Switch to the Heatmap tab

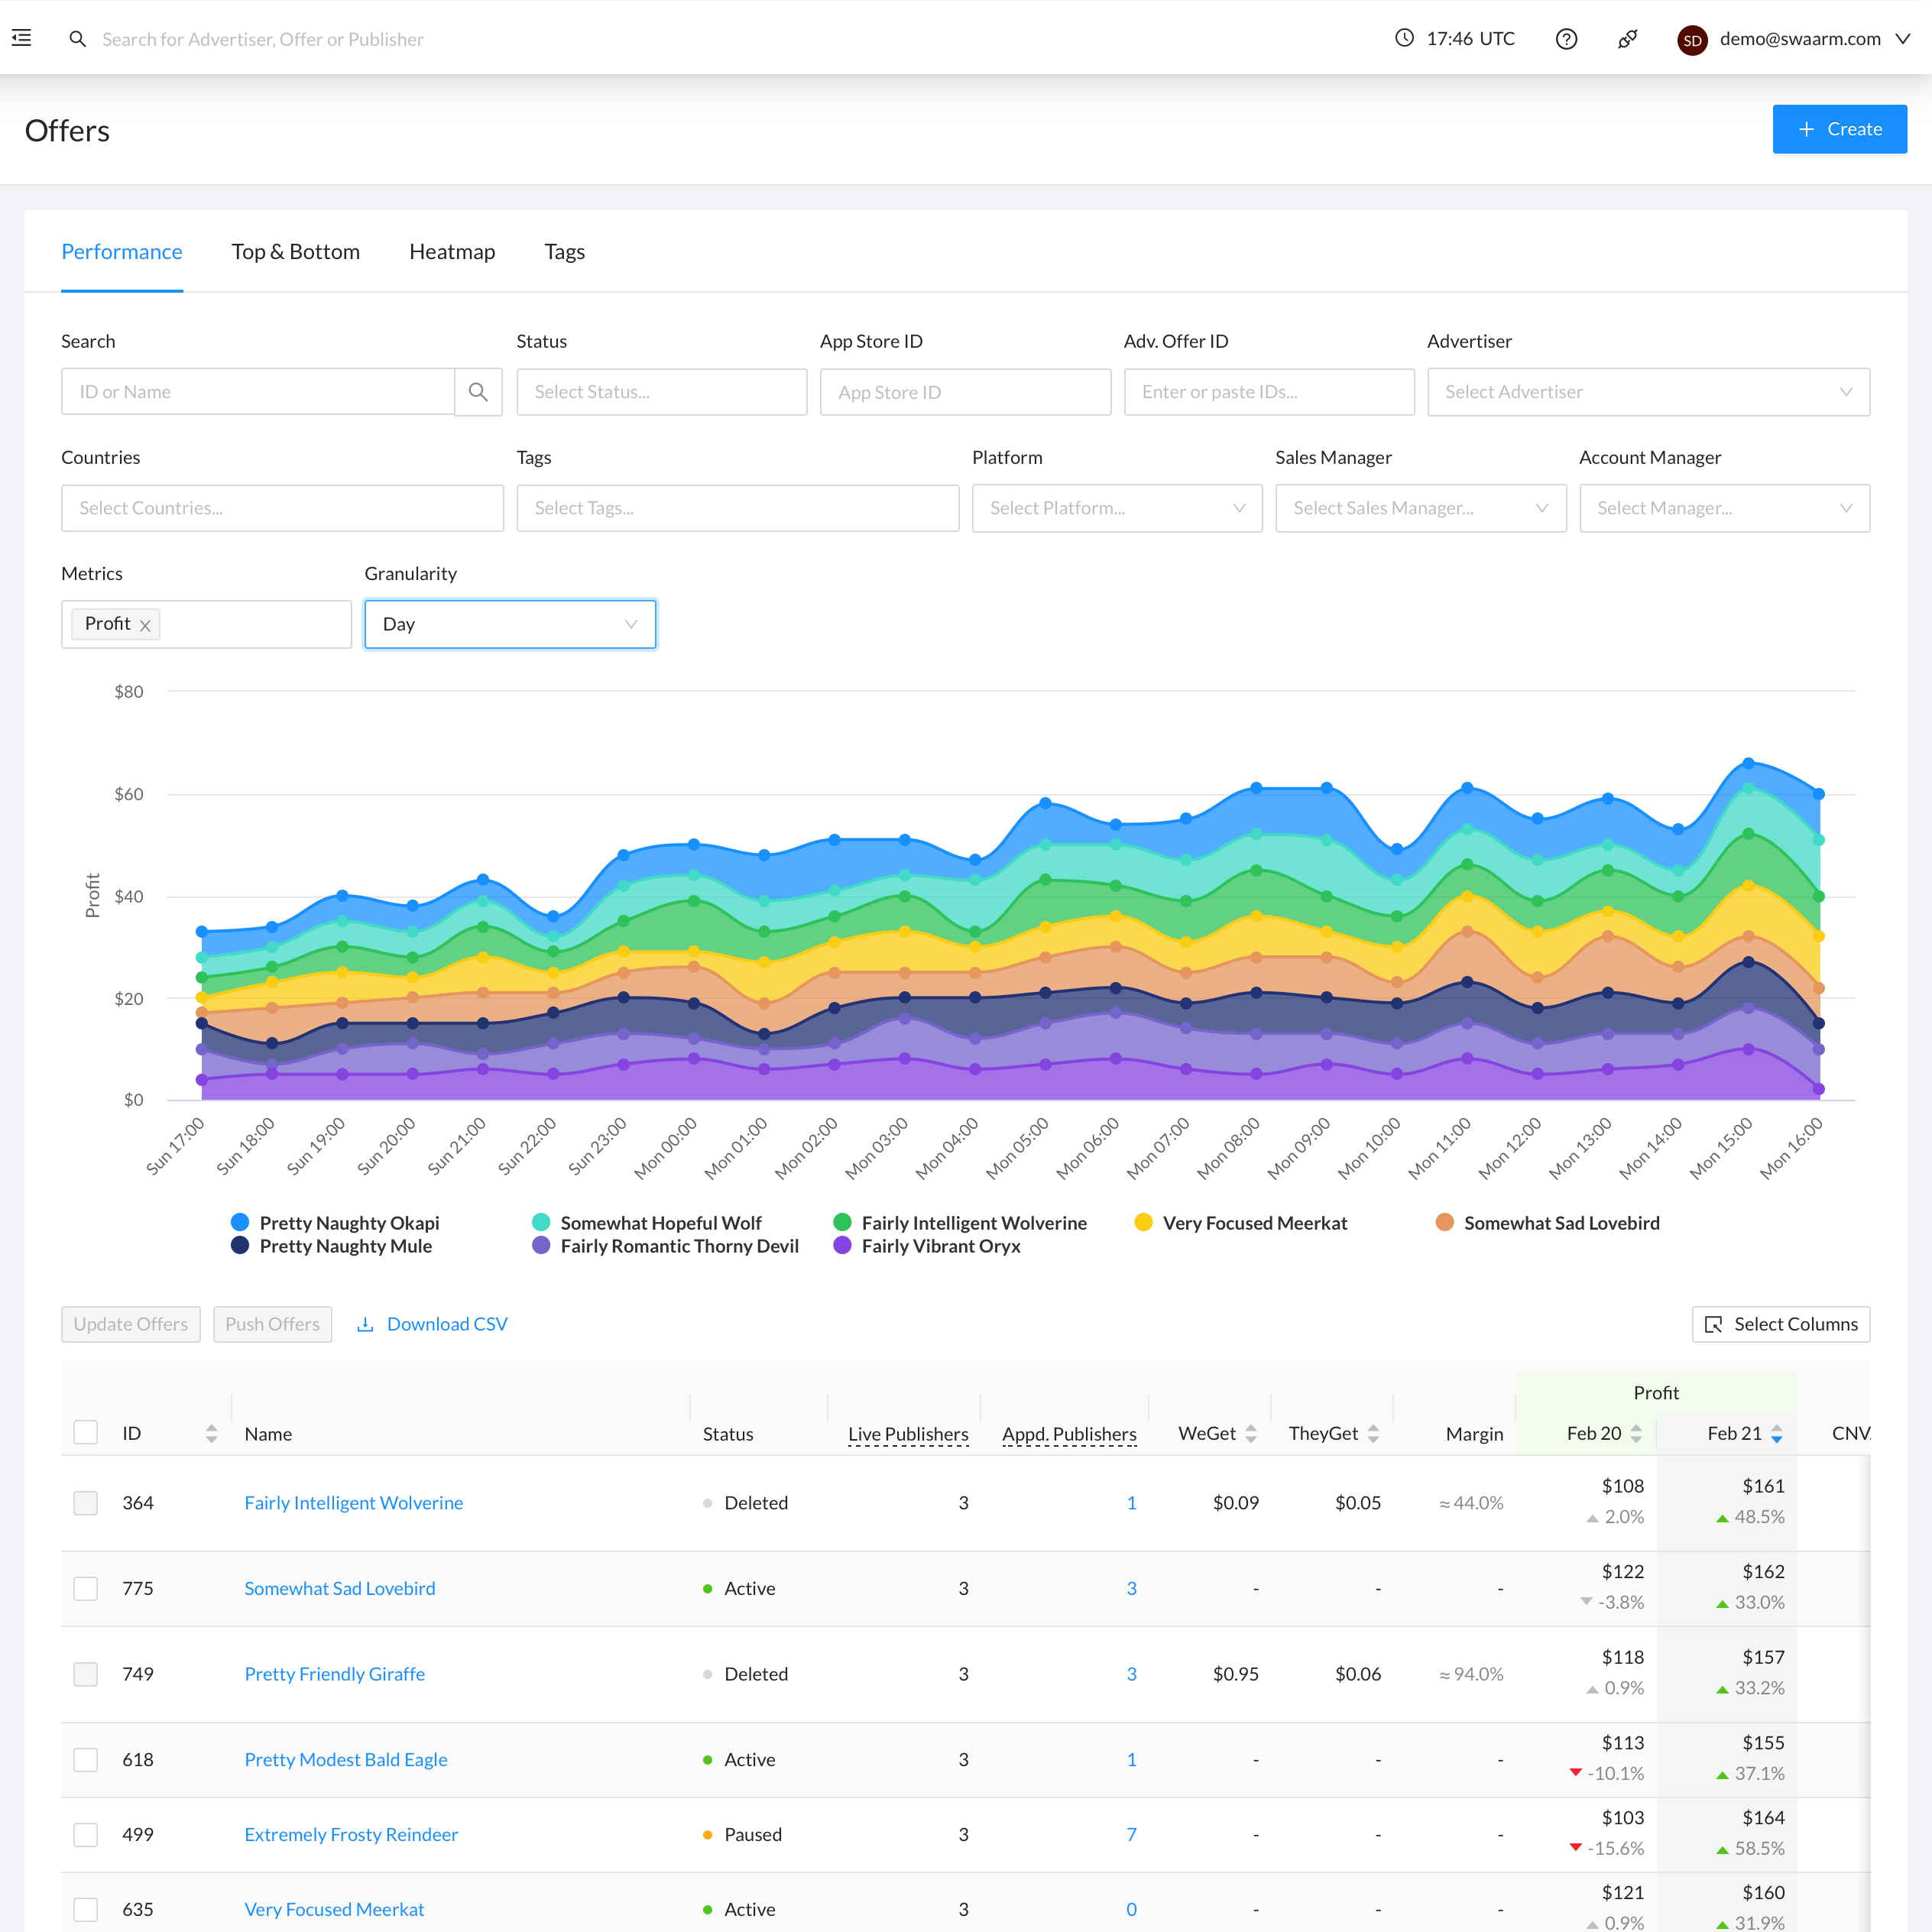pos(452,251)
